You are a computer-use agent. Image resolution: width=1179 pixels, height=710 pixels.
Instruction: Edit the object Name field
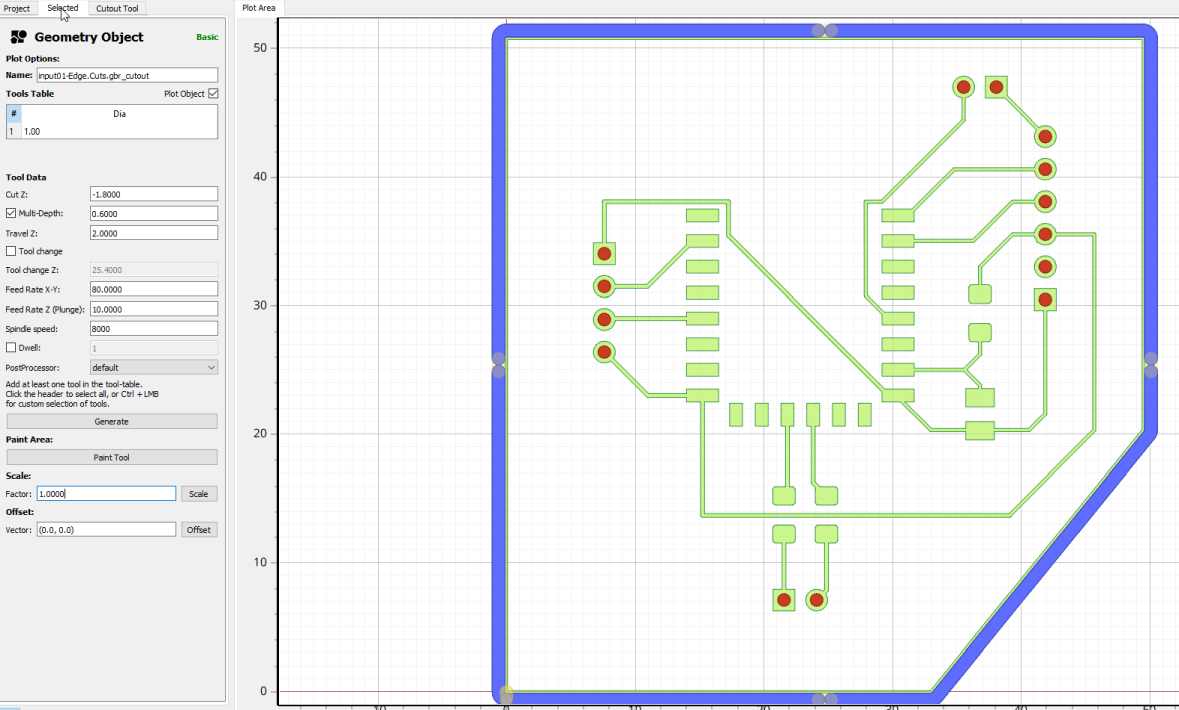127,75
